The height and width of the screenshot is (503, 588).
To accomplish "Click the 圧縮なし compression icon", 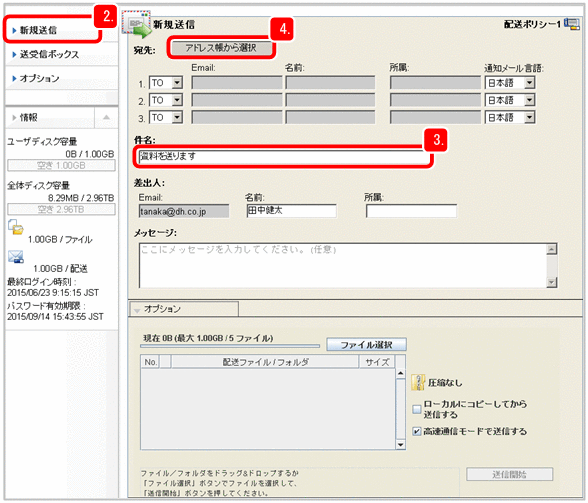I will 418,382.
